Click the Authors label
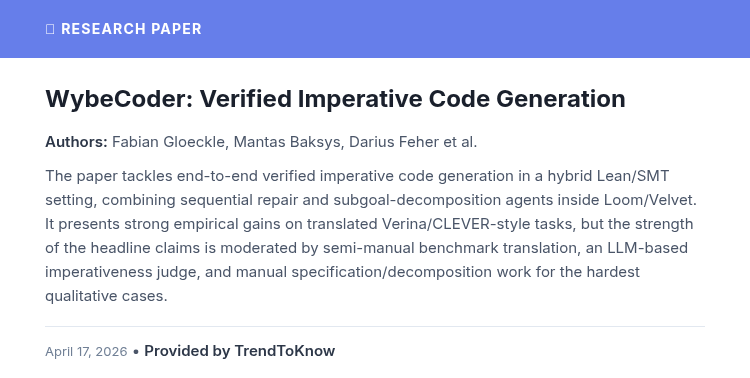This screenshot has height=378, width=750. tap(77, 142)
